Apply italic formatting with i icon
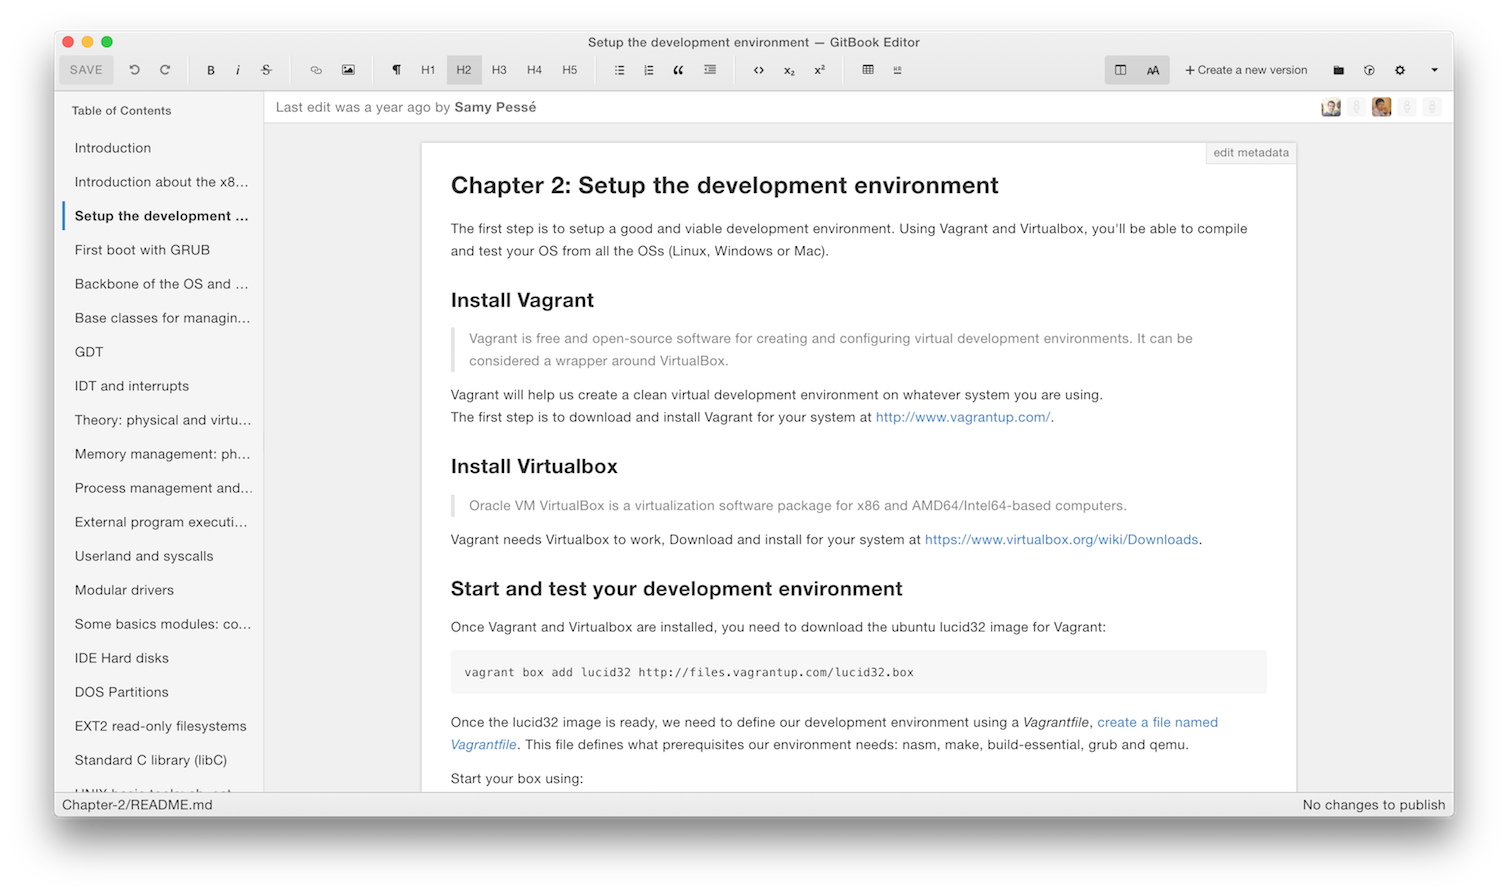 pos(238,70)
